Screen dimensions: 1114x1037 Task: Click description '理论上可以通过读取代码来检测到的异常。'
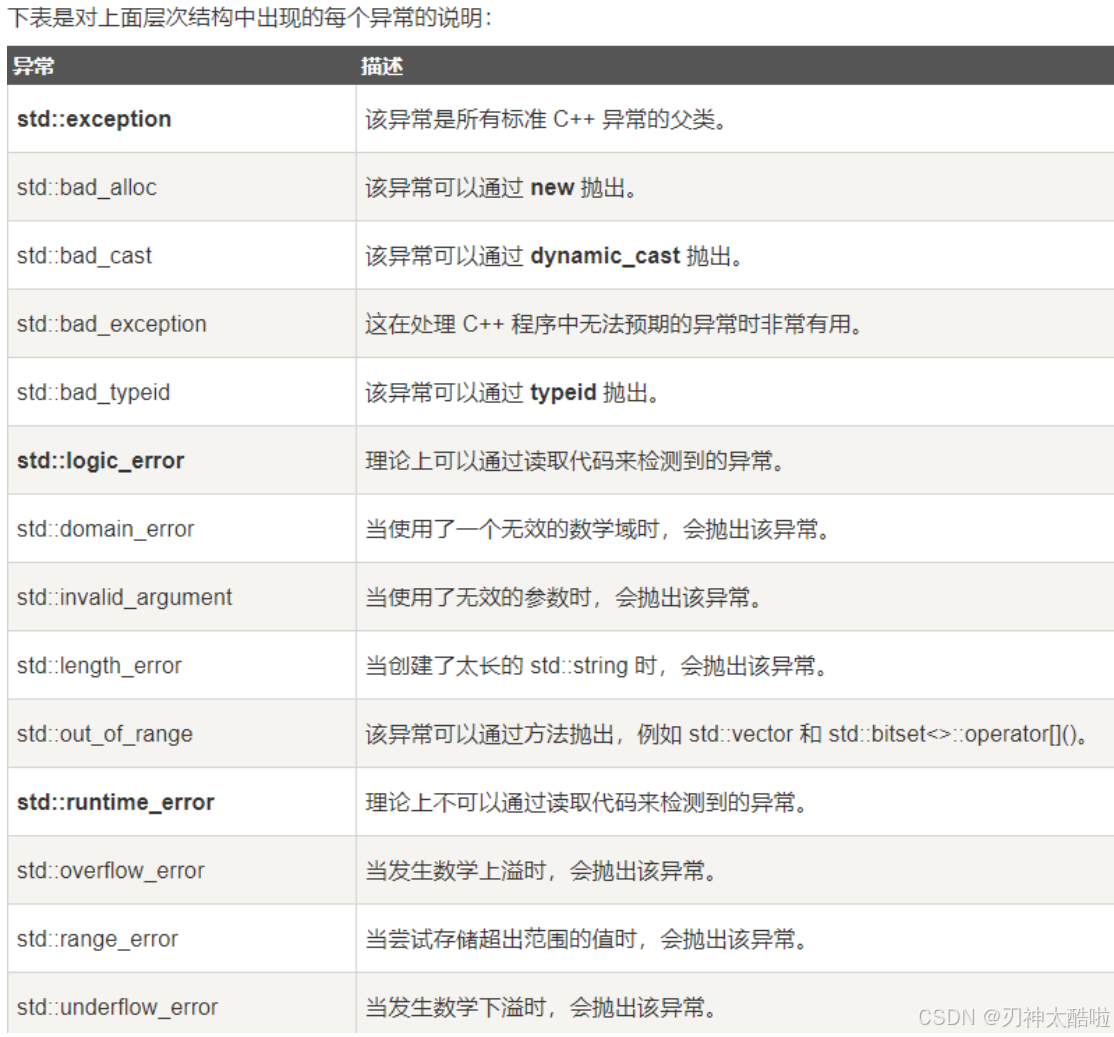pos(575,461)
